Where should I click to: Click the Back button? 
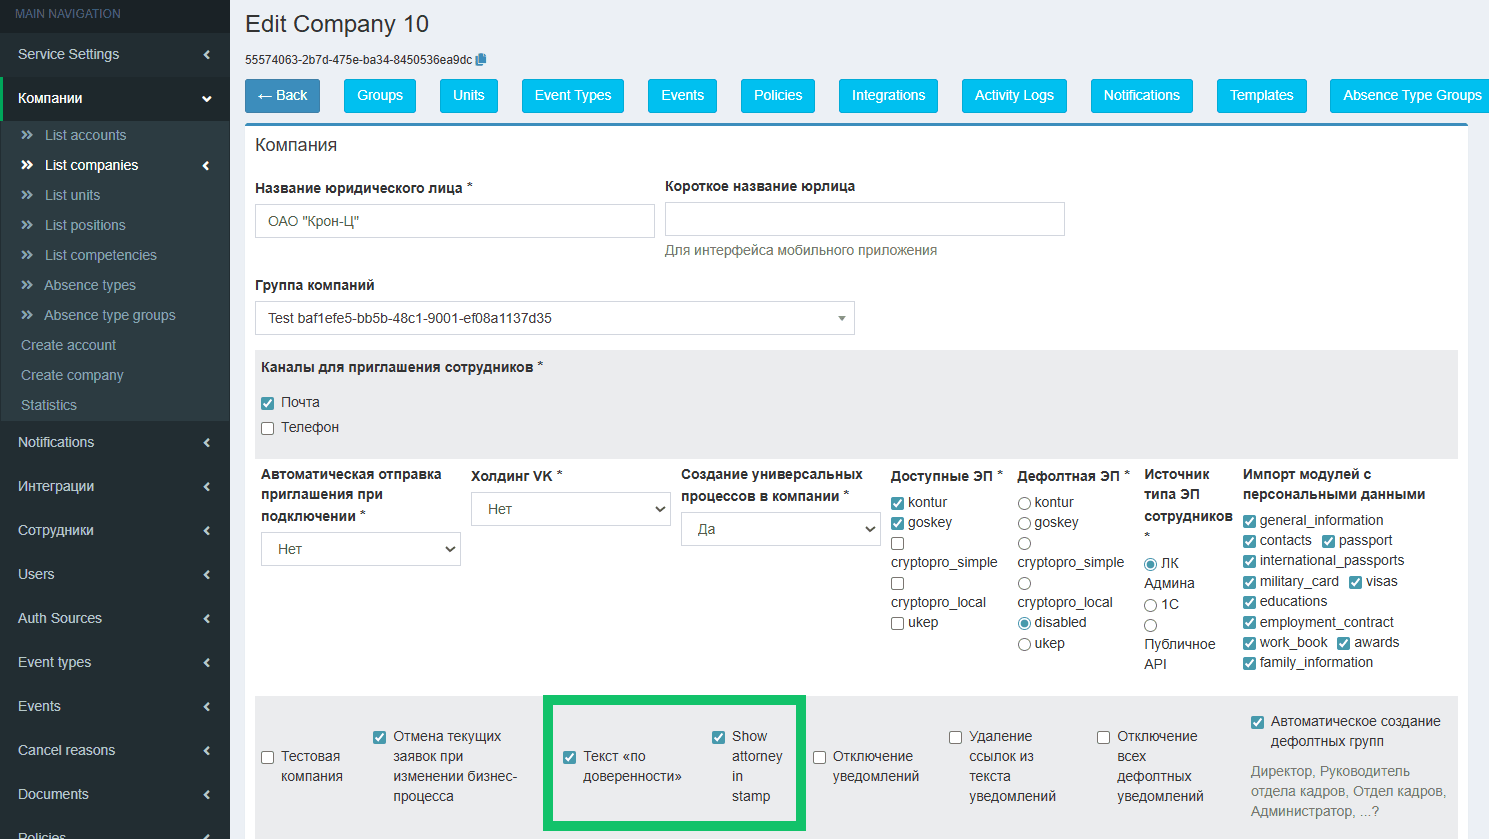point(282,96)
